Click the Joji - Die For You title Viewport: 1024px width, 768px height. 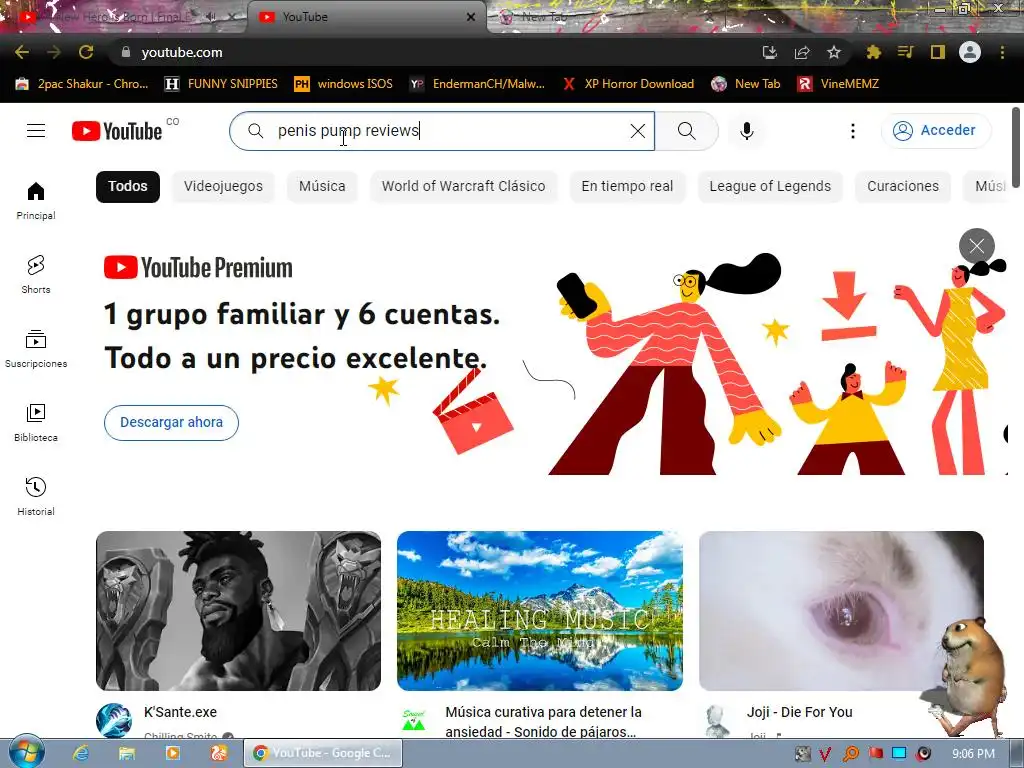pyautogui.click(x=800, y=712)
